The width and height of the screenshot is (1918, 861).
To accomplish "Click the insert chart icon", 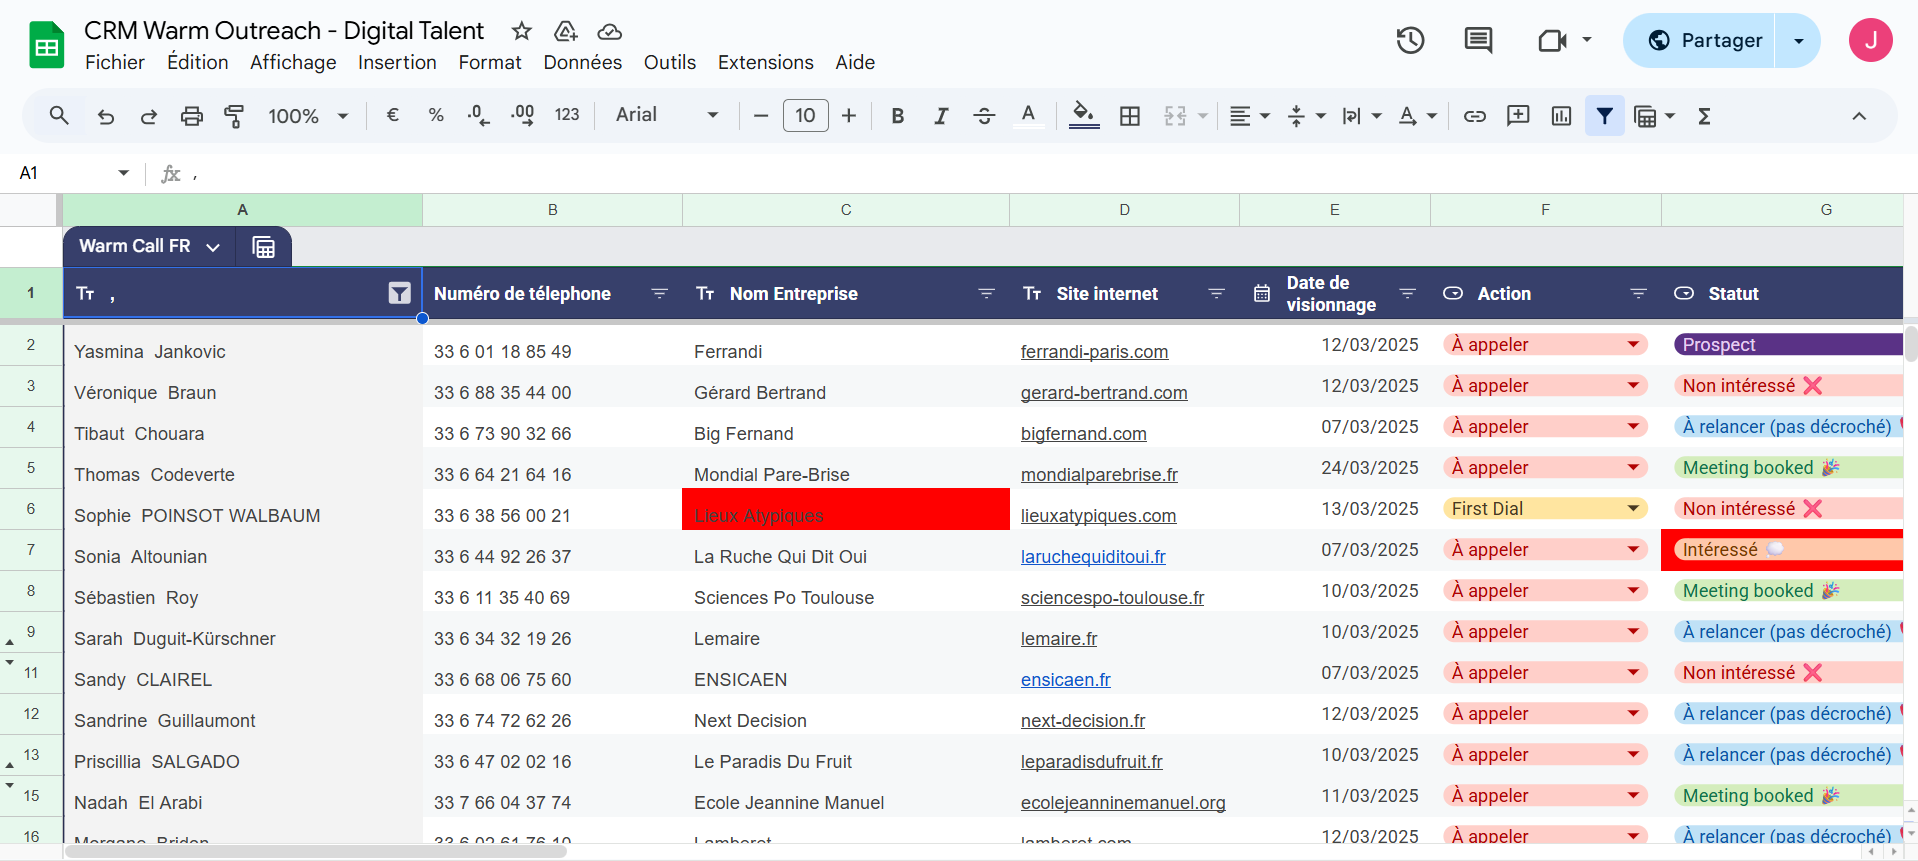I will (1561, 116).
